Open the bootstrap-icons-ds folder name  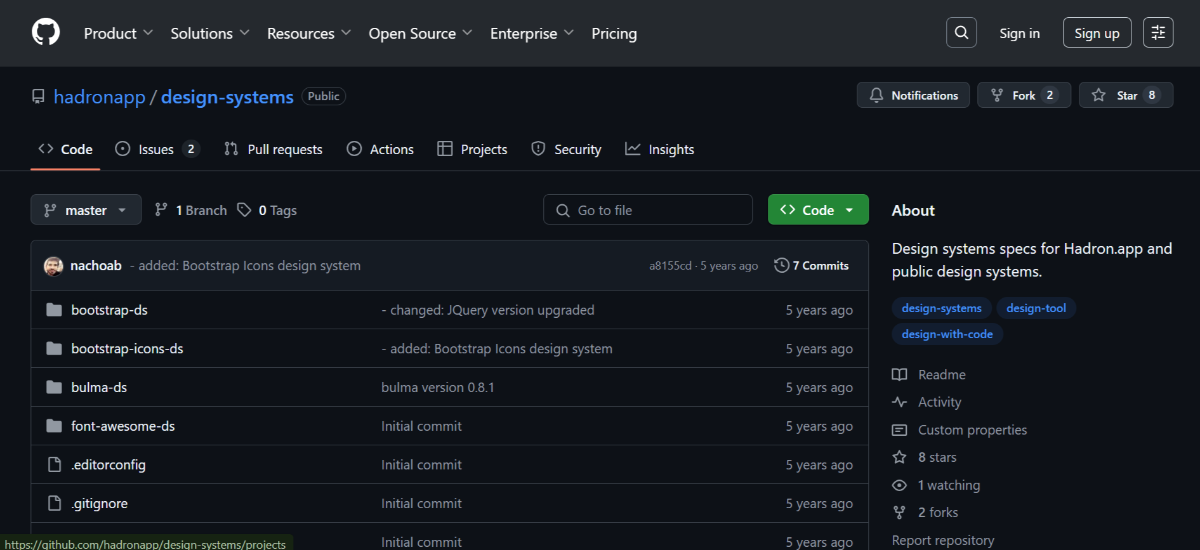tap(127, 349)
